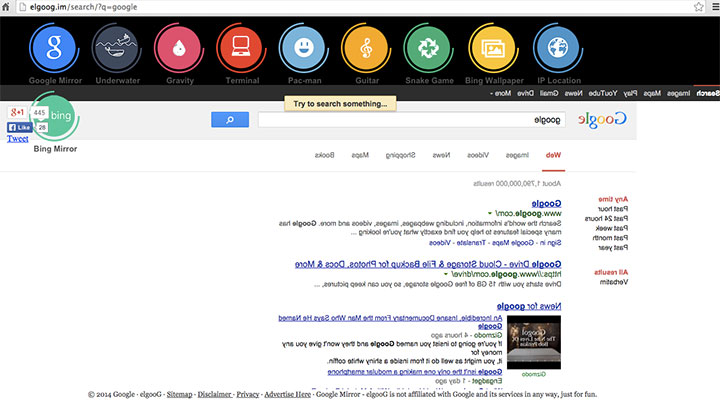The image size is (720, 401).
Task: Click the Facebook Like button
Action: tap(19, 127)
